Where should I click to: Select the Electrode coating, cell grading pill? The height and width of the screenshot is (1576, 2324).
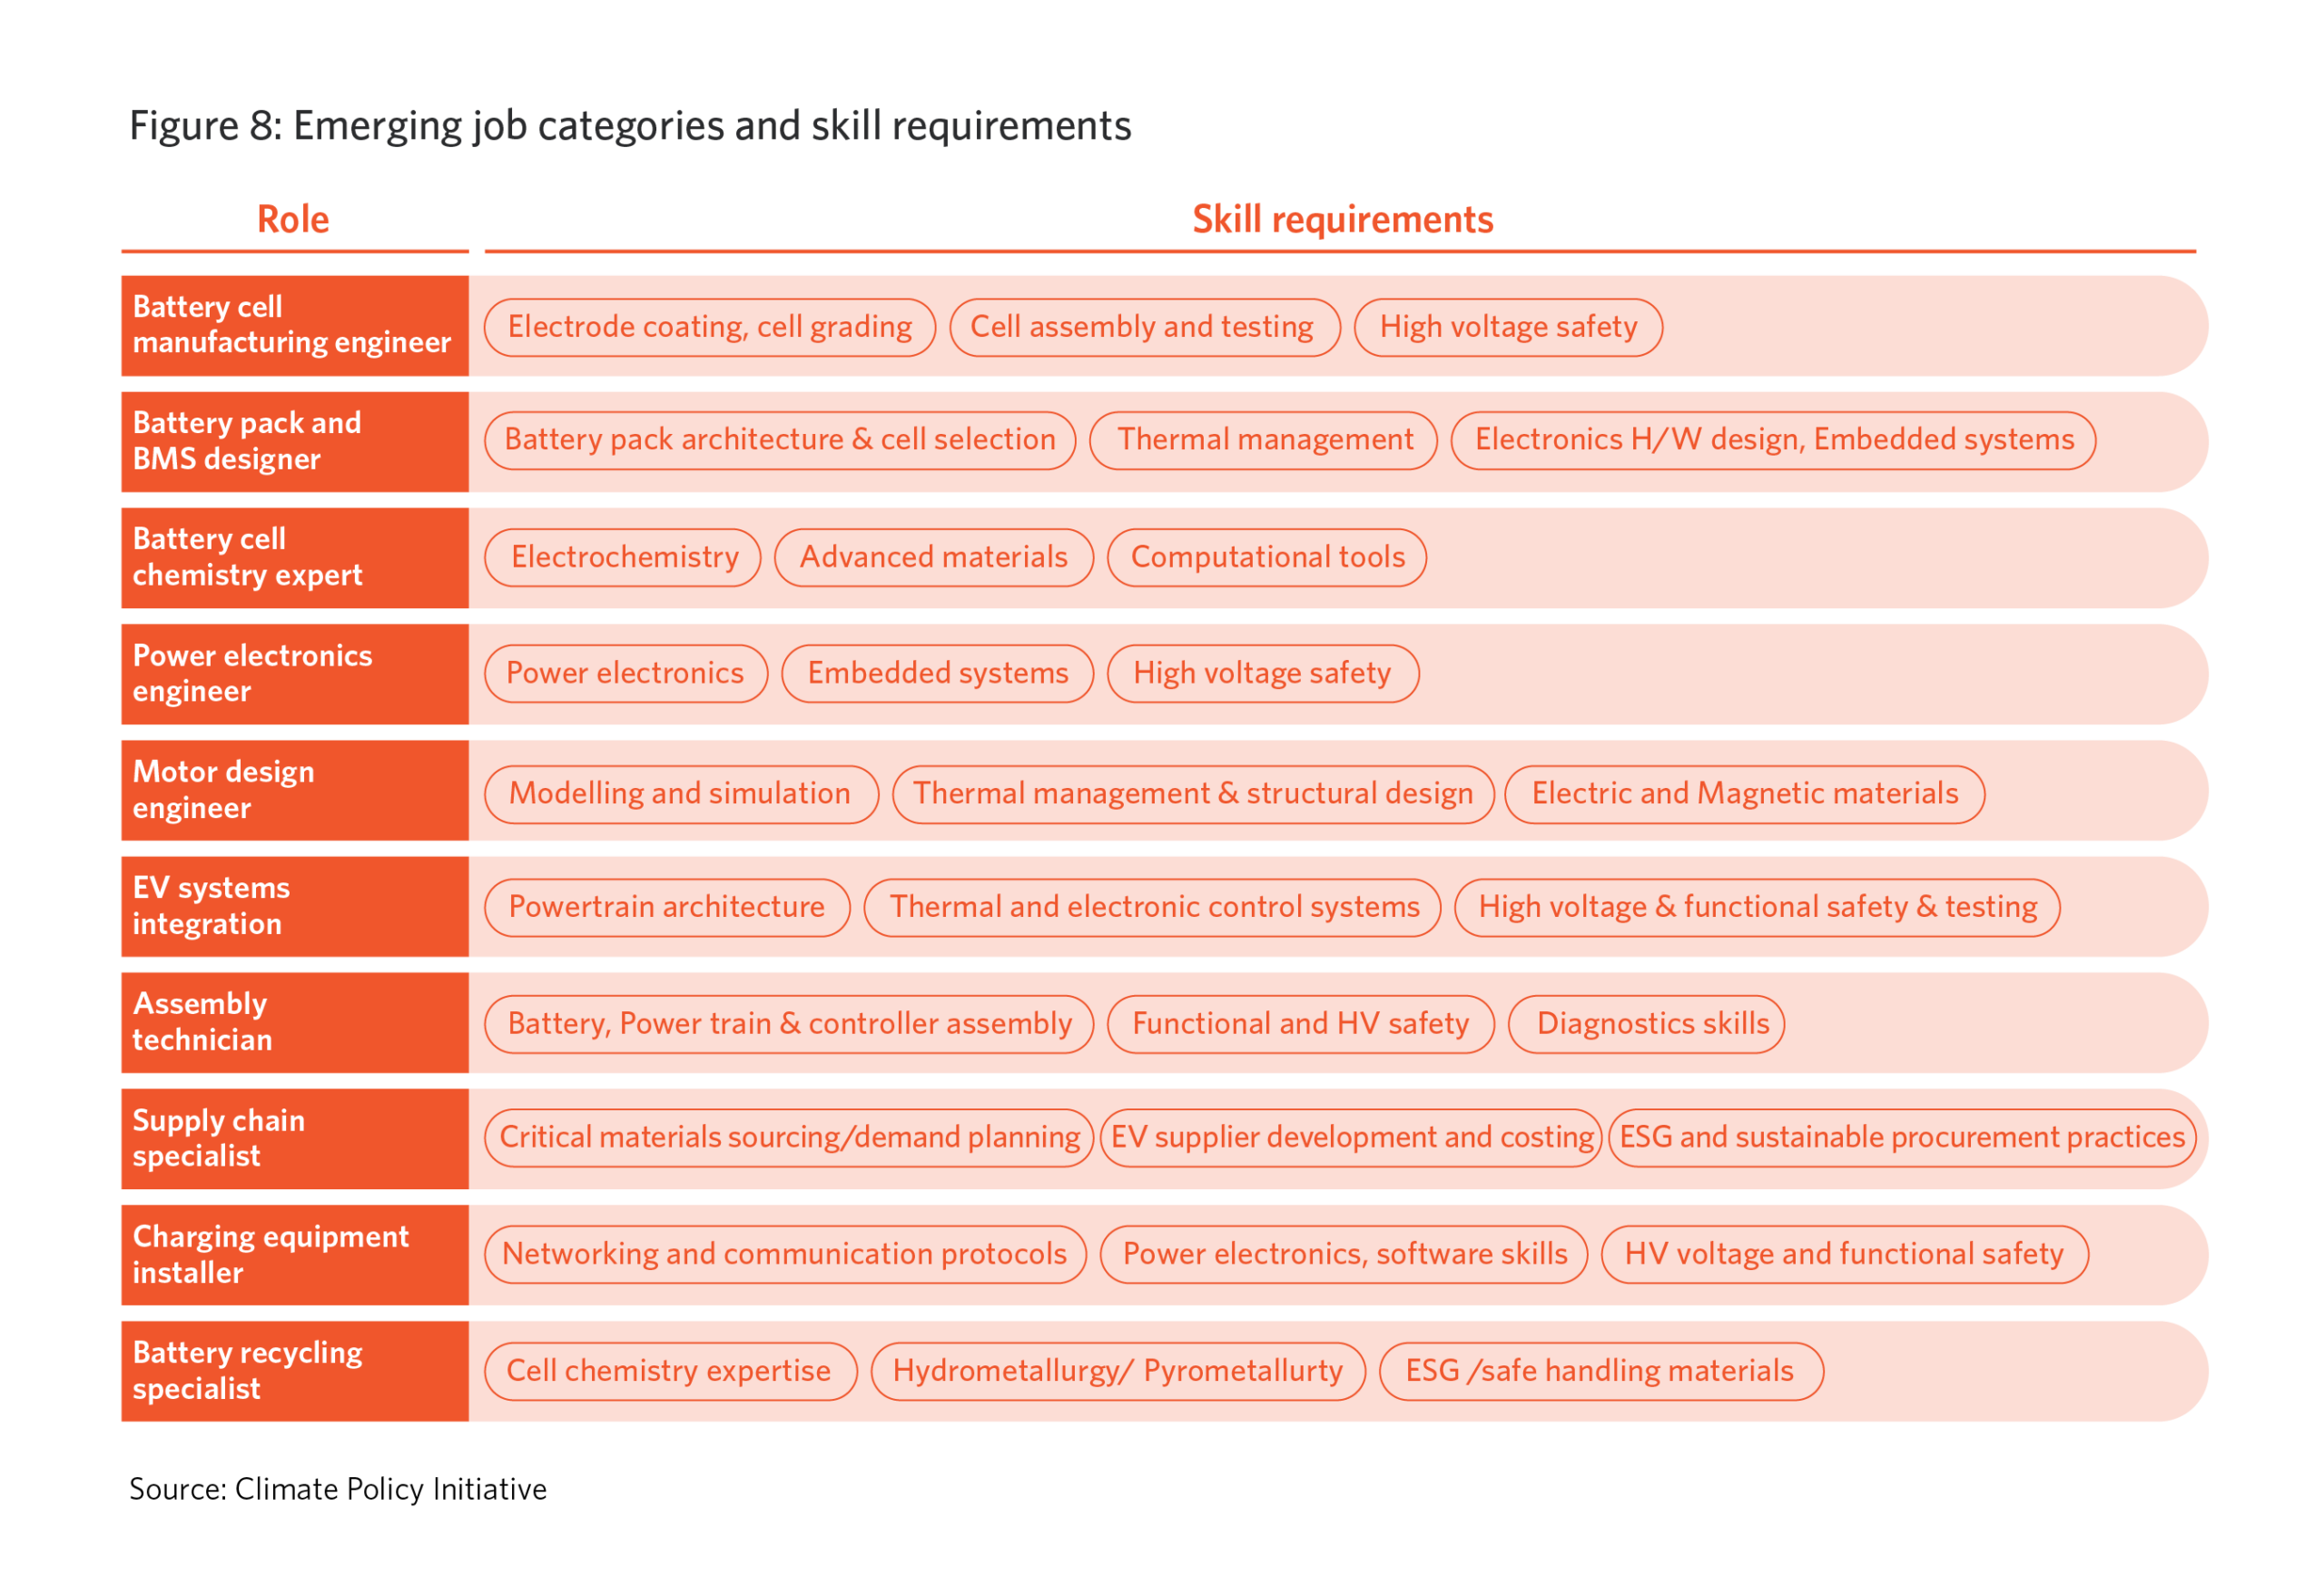click(x=709, y=327)
